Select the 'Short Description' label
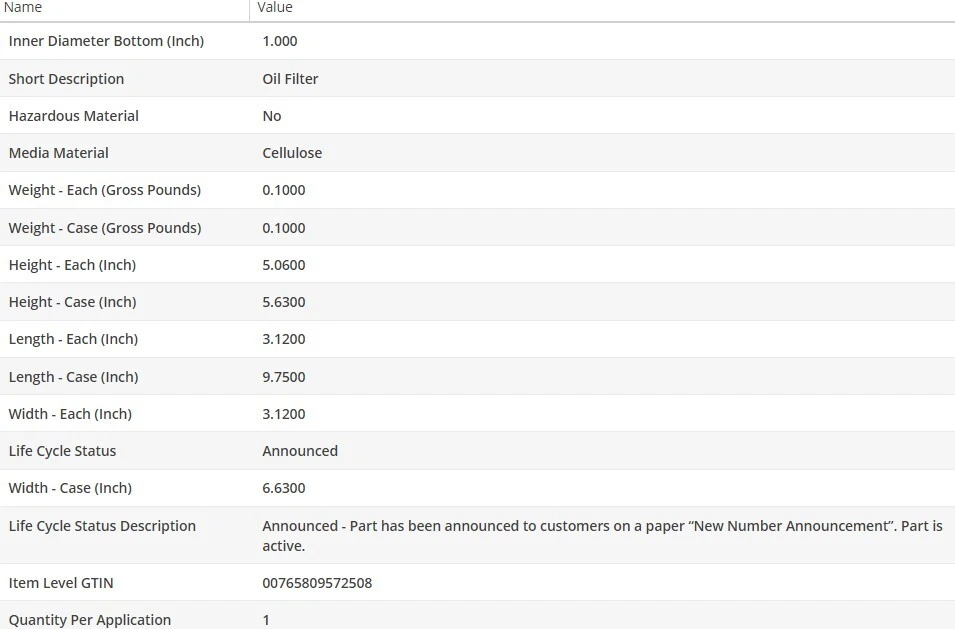The width and height of the screenshot is (955, 629). tap(66, 79)
